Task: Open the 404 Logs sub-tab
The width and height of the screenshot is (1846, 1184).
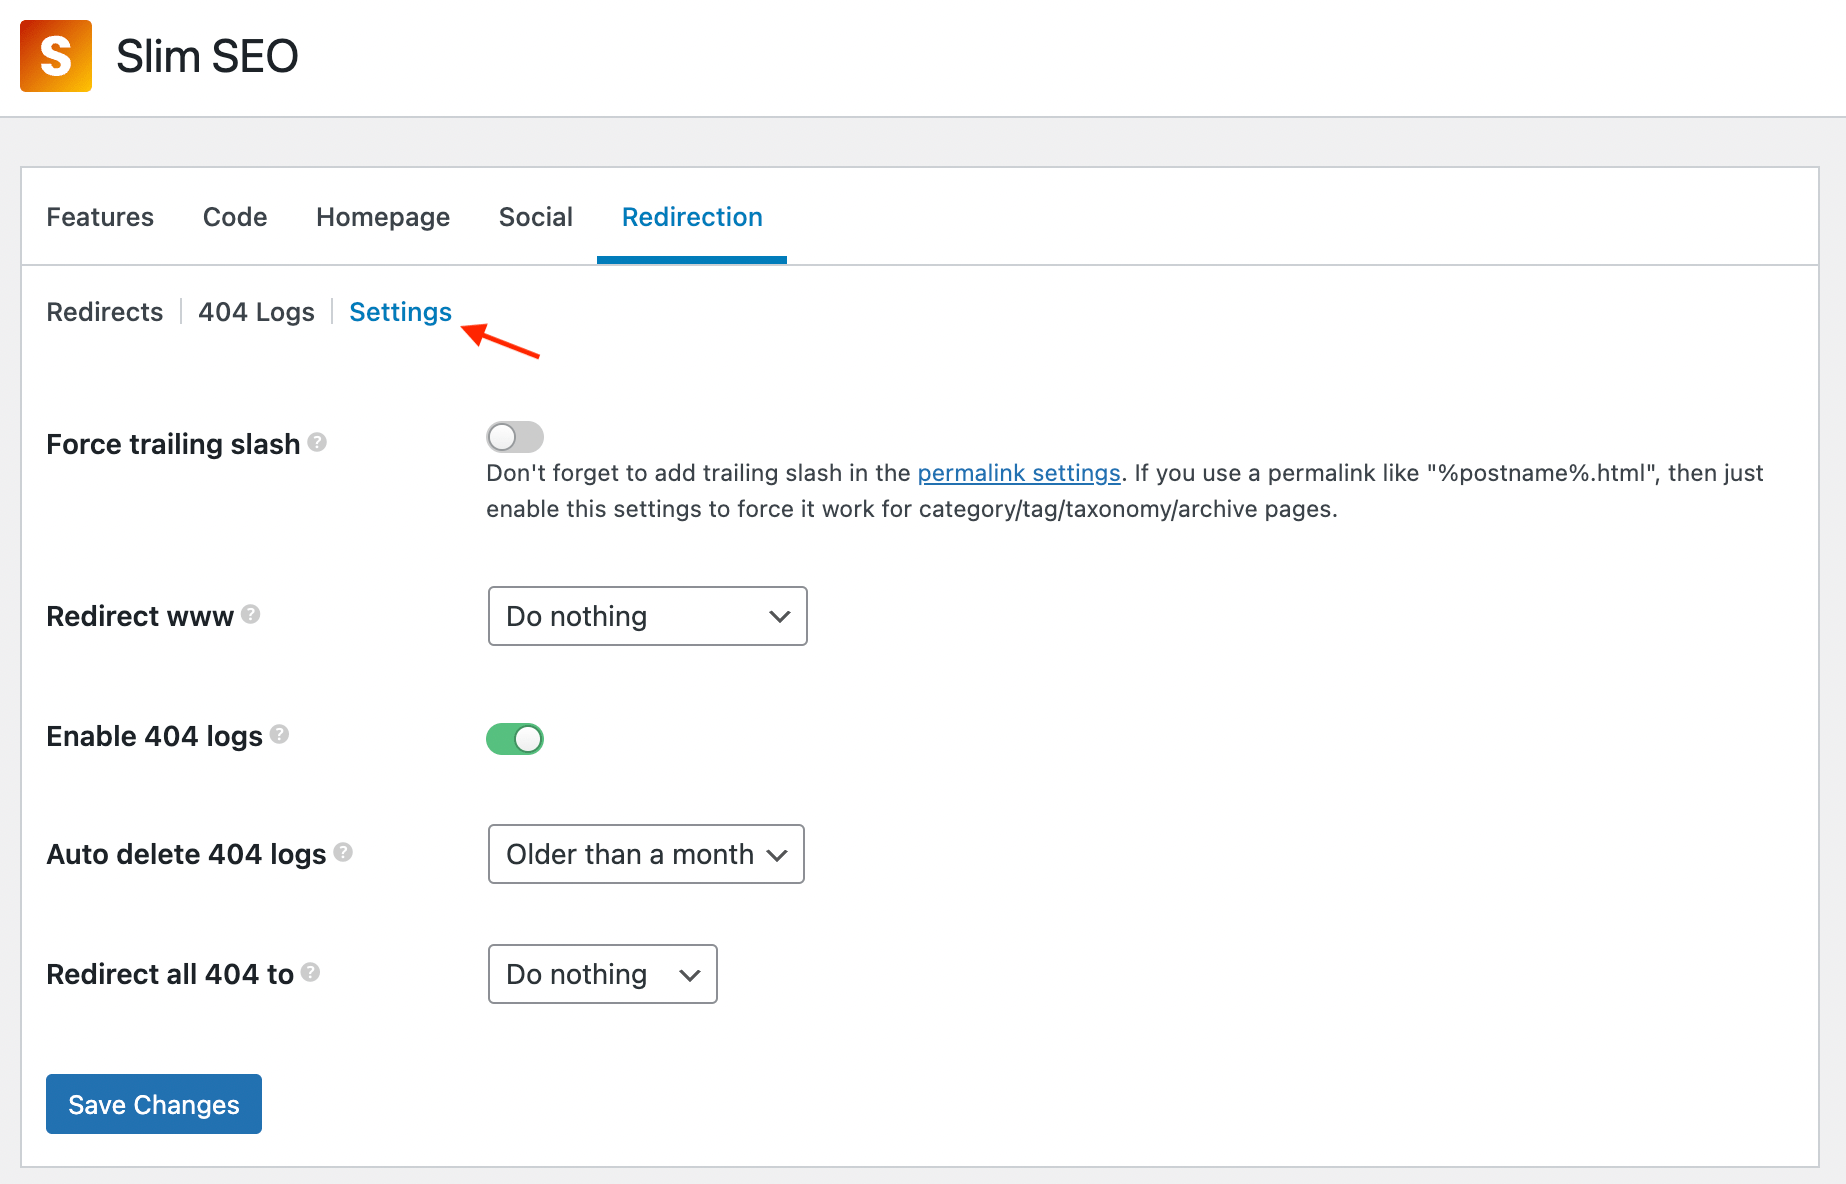Action: click(256, 312)
